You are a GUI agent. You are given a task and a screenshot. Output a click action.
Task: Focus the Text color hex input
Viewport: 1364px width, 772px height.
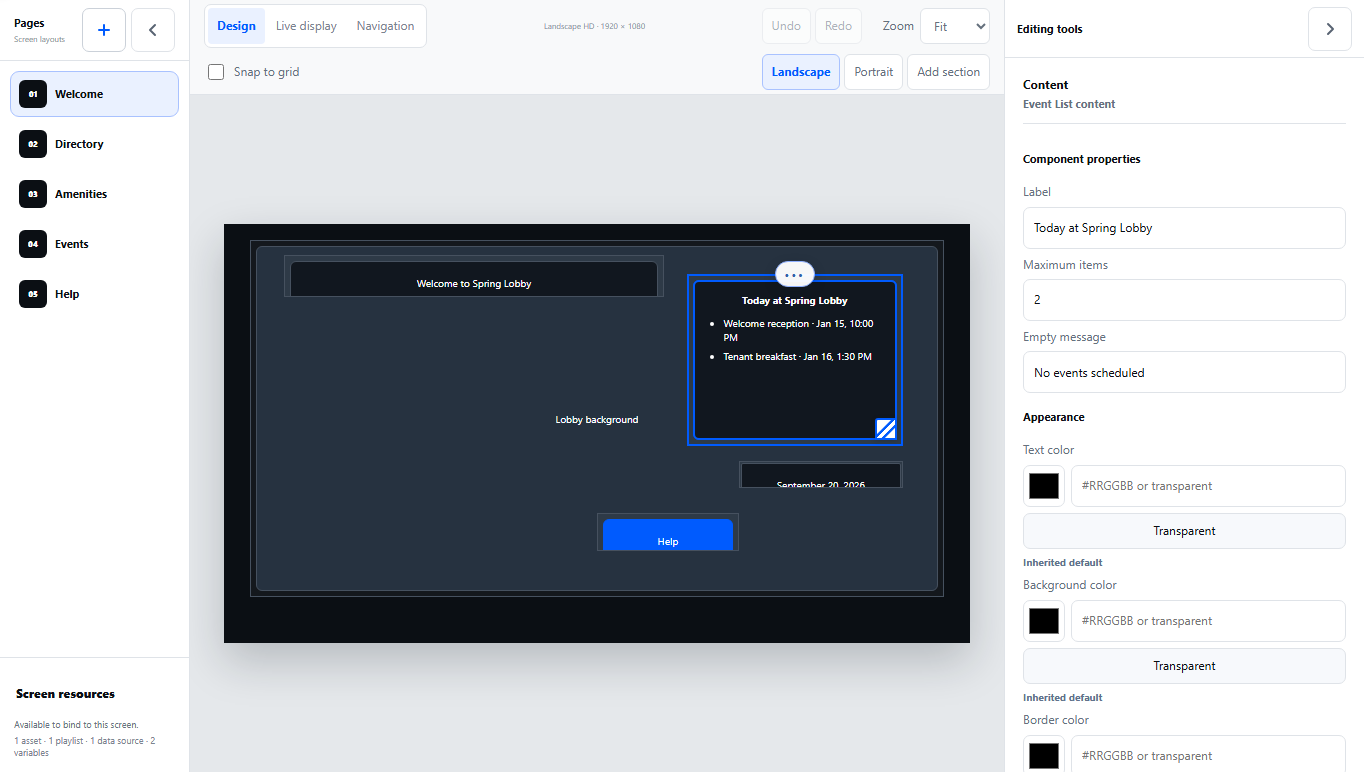1208,486
